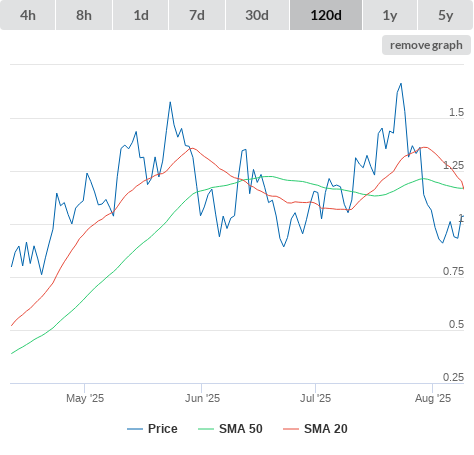Click the 1.5 y-axis gridline label
Screen dimensions: 474x455
tap(456, 112)
